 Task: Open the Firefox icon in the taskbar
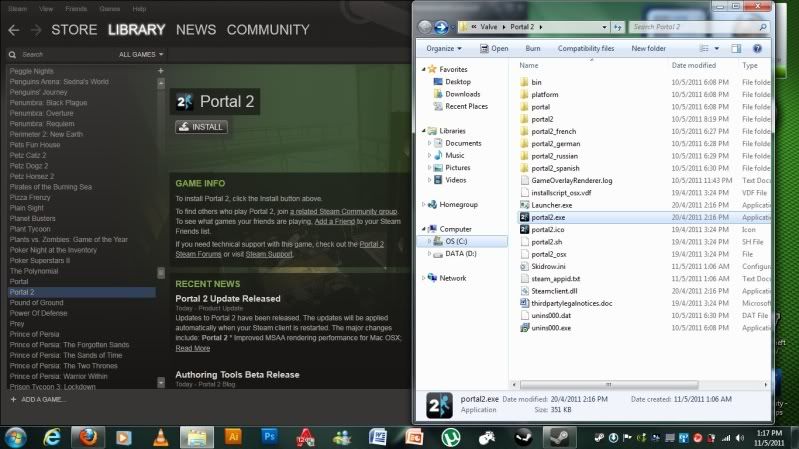(89, 436)
